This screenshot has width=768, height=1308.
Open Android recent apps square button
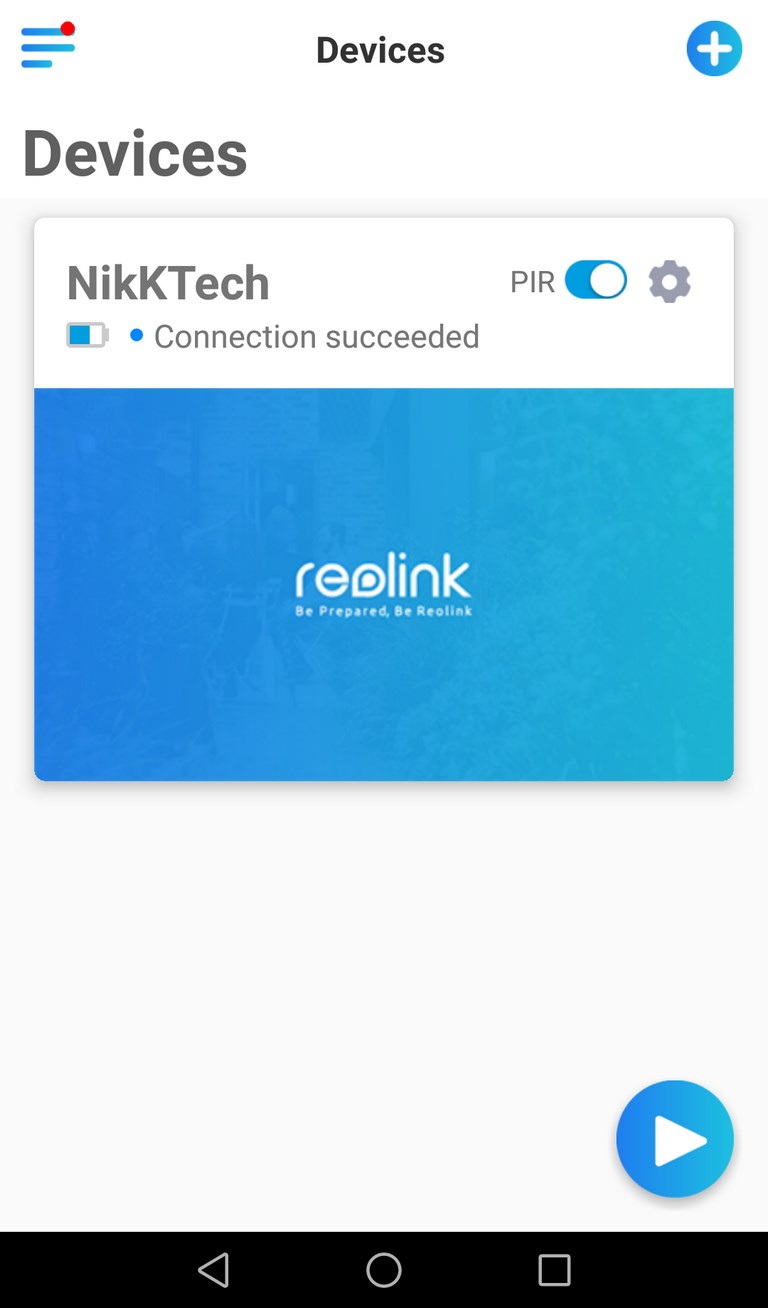point(554,1270)
